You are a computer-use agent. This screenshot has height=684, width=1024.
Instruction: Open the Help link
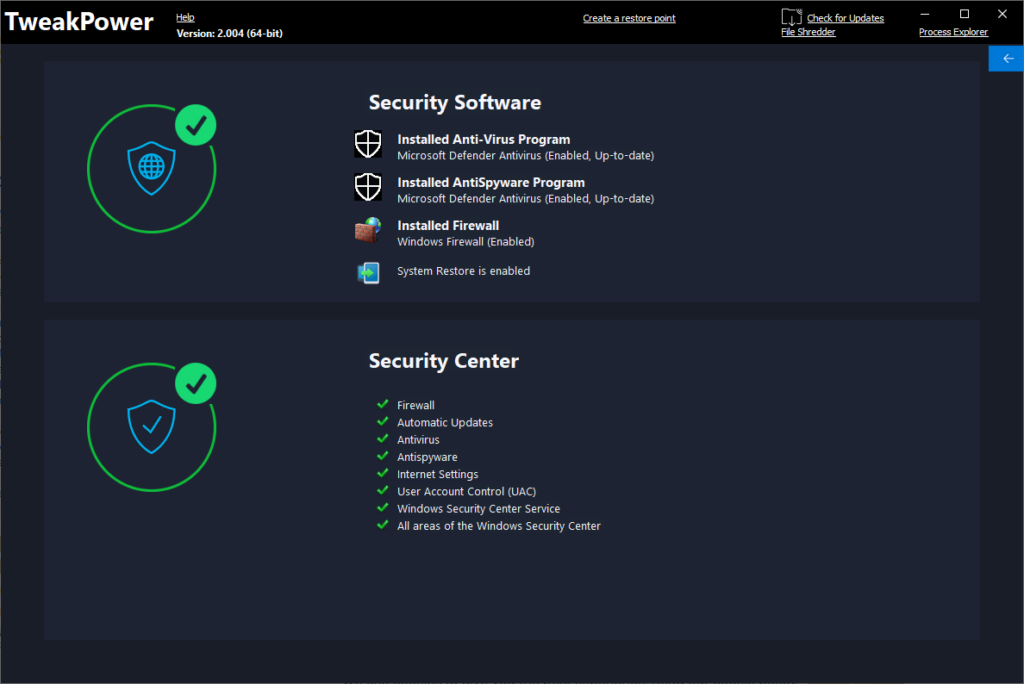(x=185, y=18)
